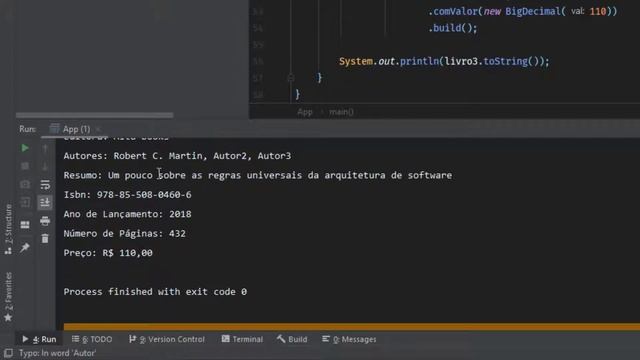Click the orange bar below console output
Screen dimensions: 640x360
pyautogui.click(x=351, y=327)
